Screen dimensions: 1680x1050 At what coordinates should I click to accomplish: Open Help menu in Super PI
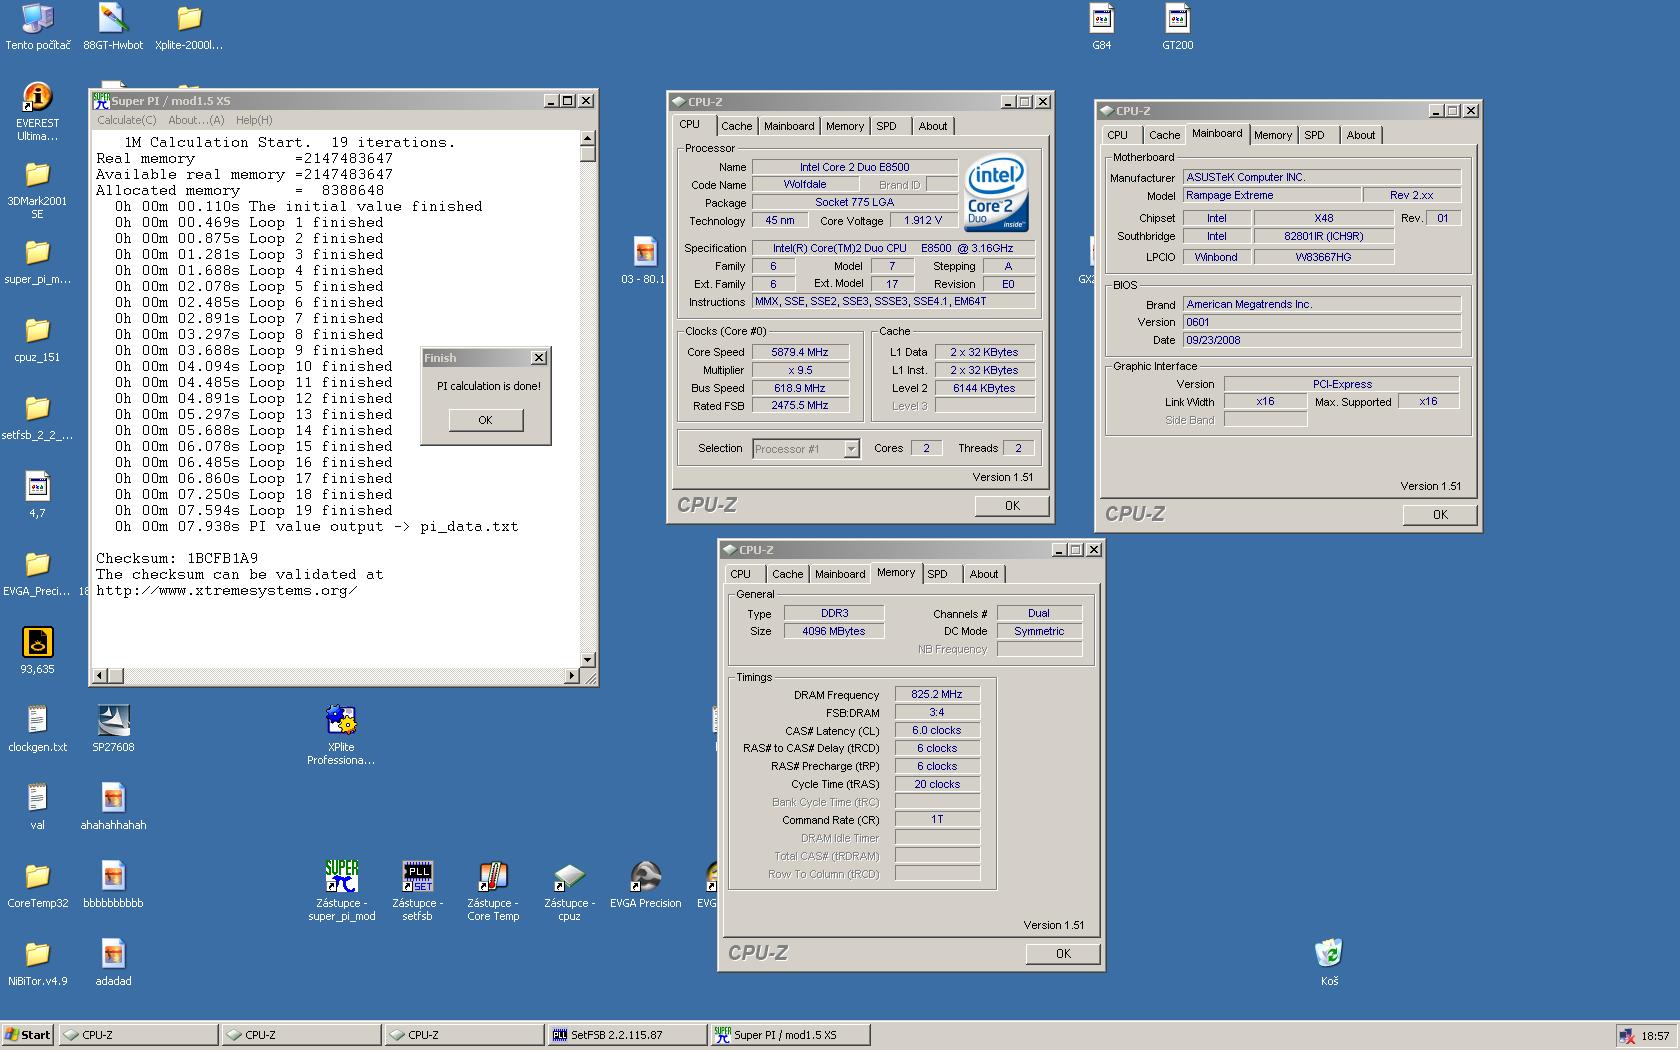(x=254, y=120)
